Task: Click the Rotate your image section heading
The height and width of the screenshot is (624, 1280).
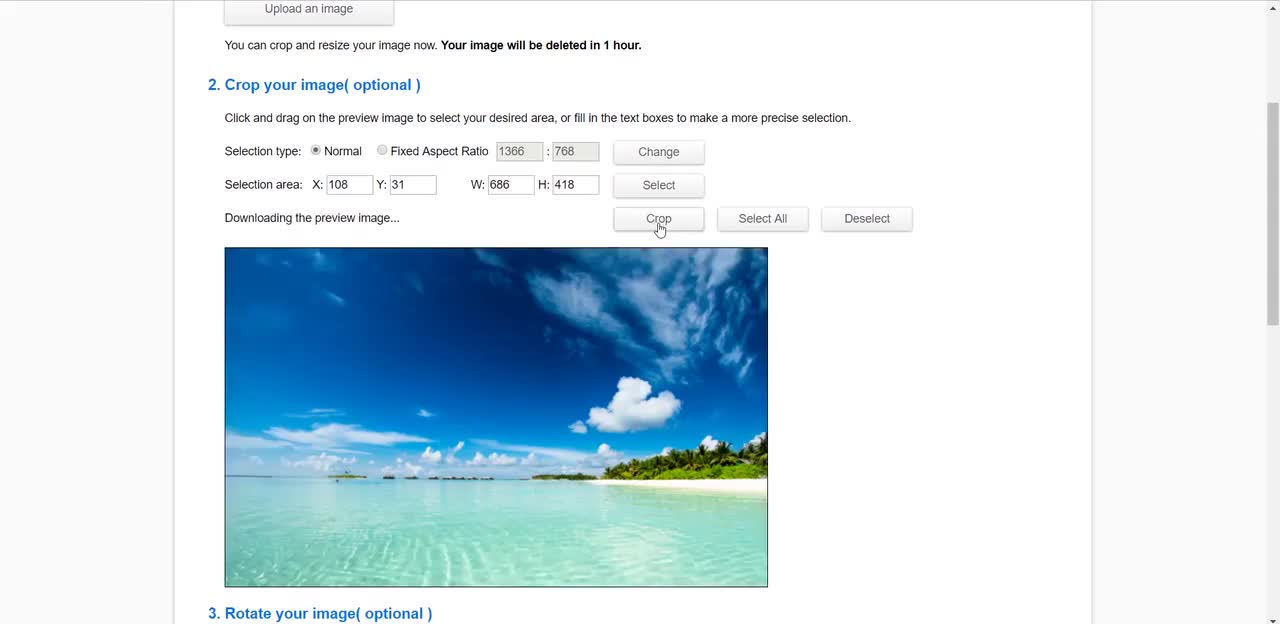Action: pos(320,614)
